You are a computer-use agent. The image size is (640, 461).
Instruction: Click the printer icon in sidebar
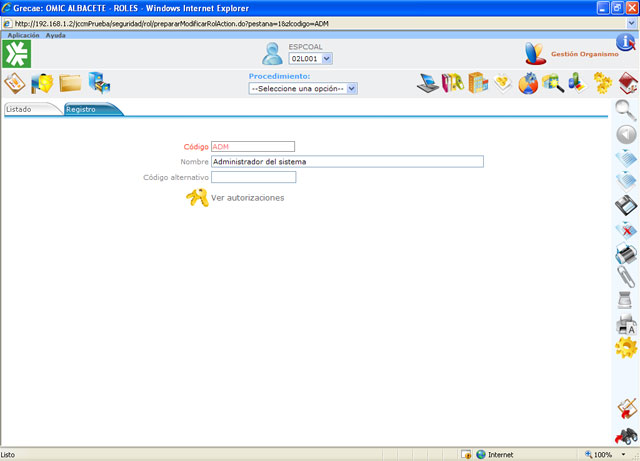click(x=626, y=253)
